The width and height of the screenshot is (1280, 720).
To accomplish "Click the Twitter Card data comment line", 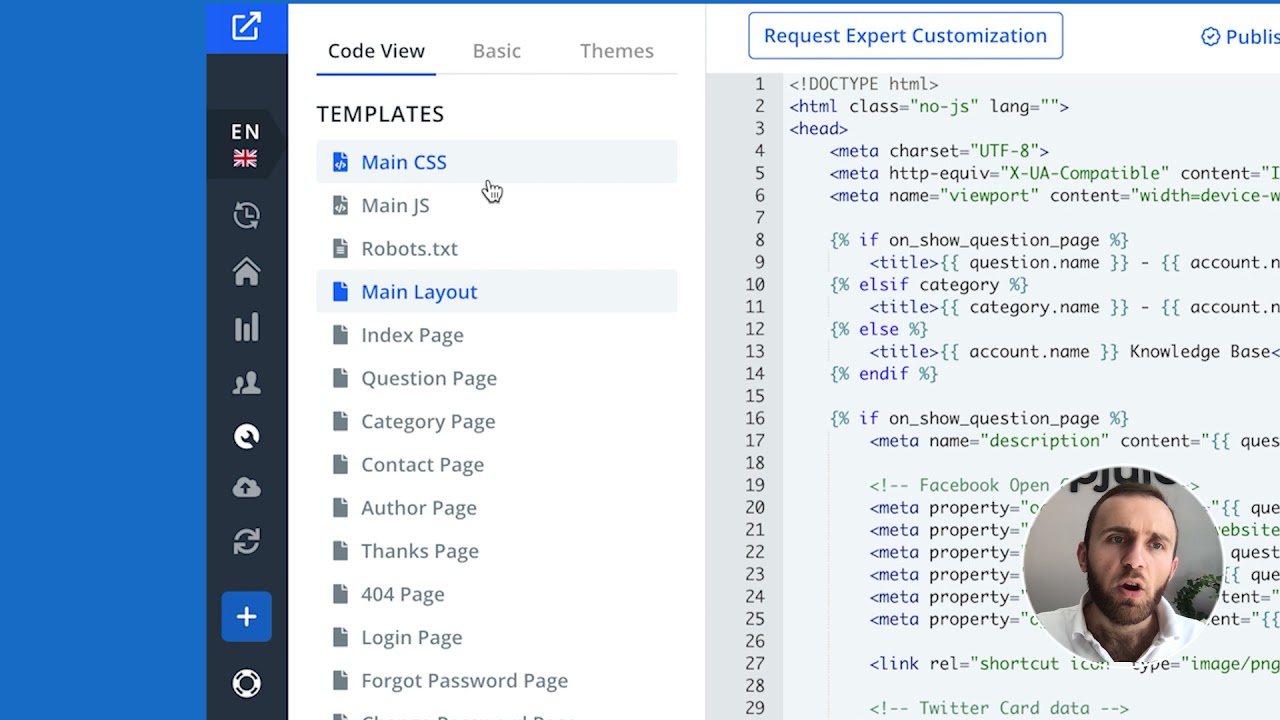I will pyautogui.click(x=999, y=708).
